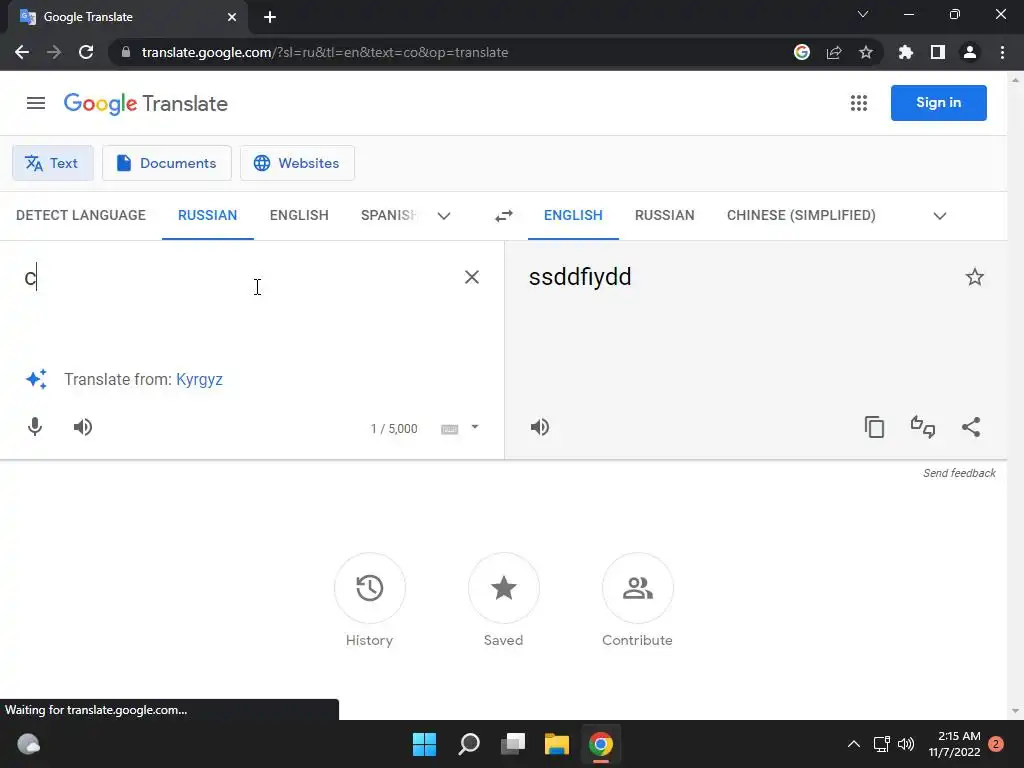Switch to Documents translation mode
This screenshot has width=1024, height=768.
click(167, 163)
